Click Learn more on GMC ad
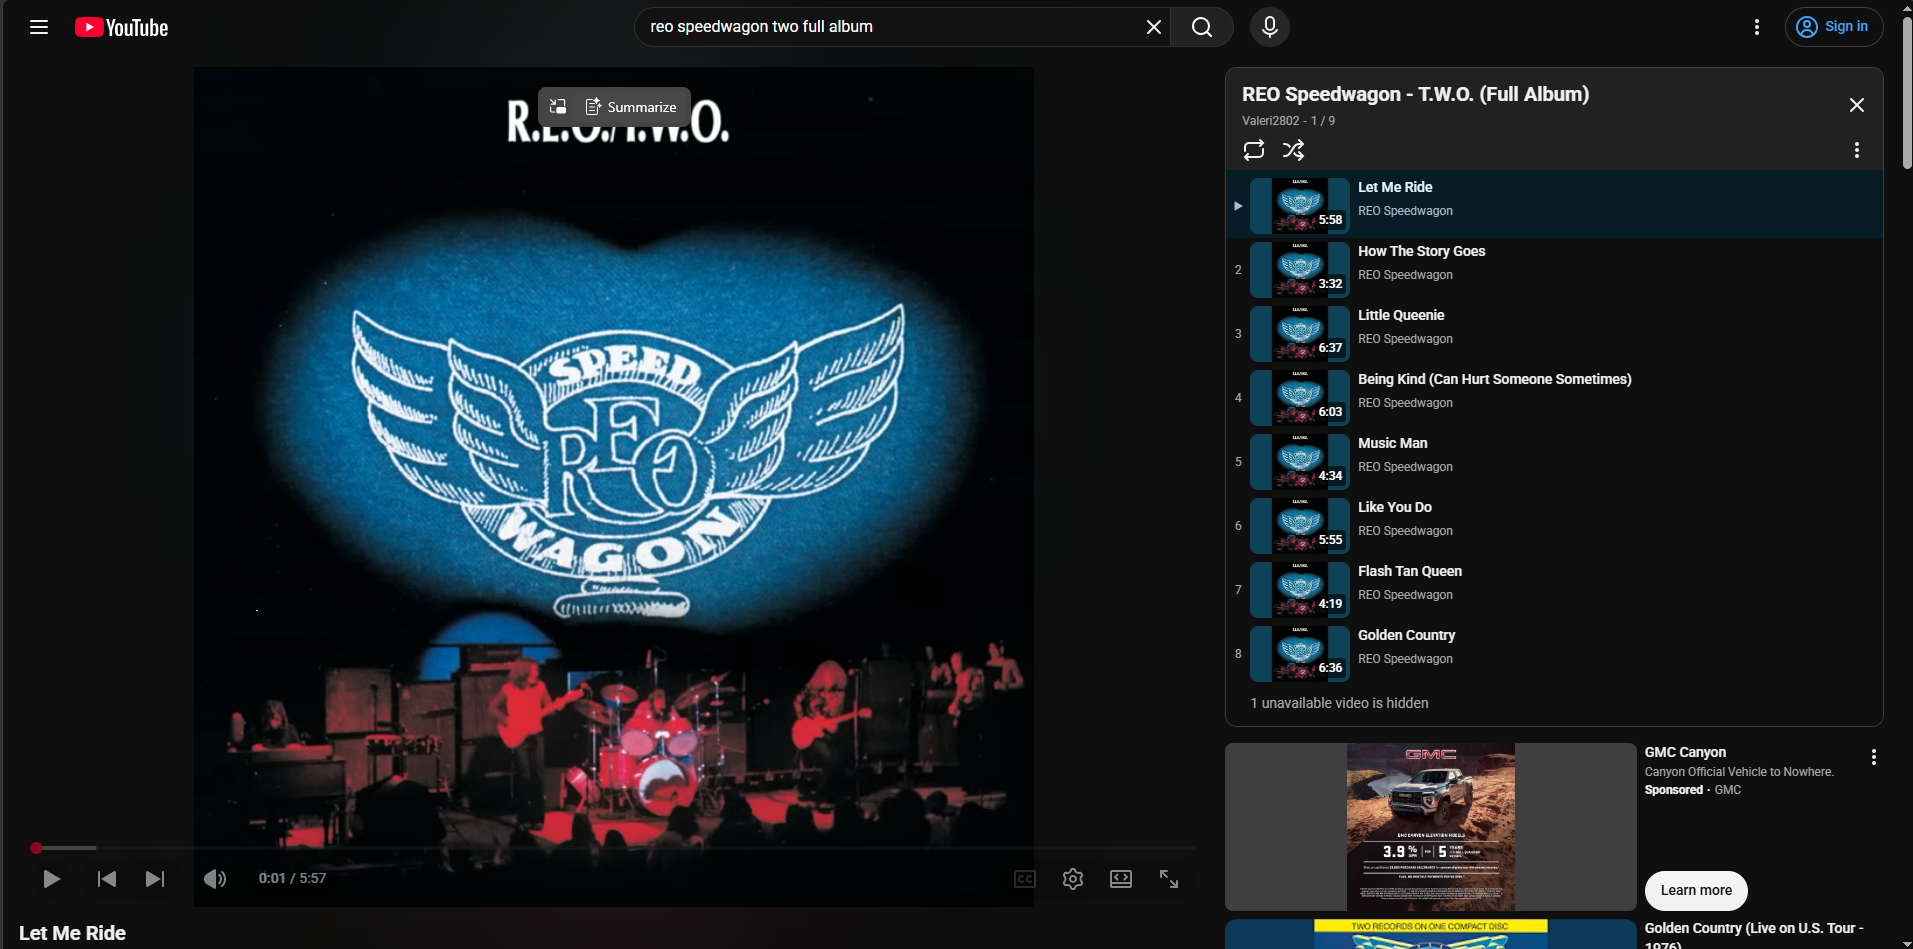Viewport: 1913px width, 949px height. (1696, 891)
